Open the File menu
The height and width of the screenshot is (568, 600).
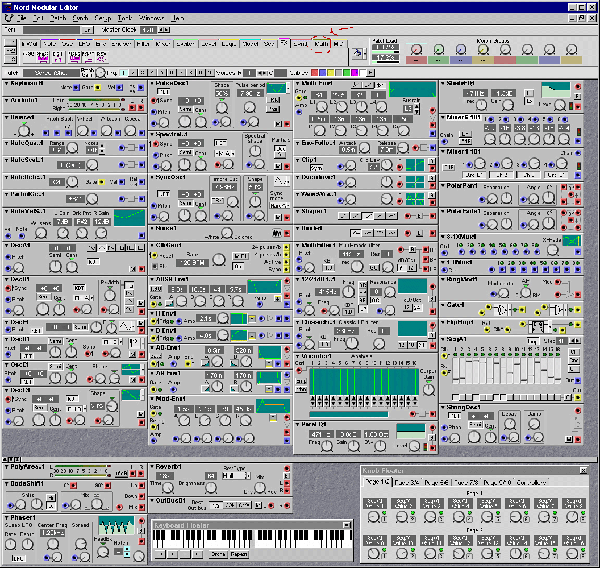(23, 18)
